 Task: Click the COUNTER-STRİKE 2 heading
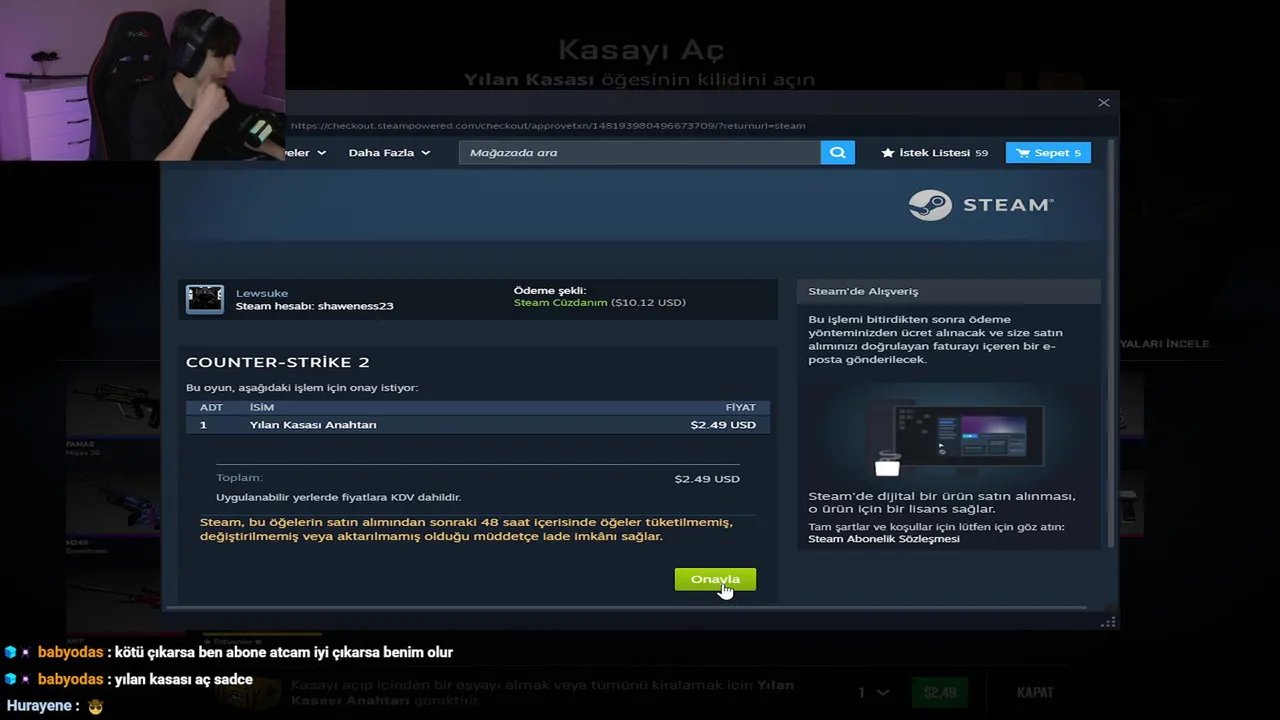tap(278, 362)
